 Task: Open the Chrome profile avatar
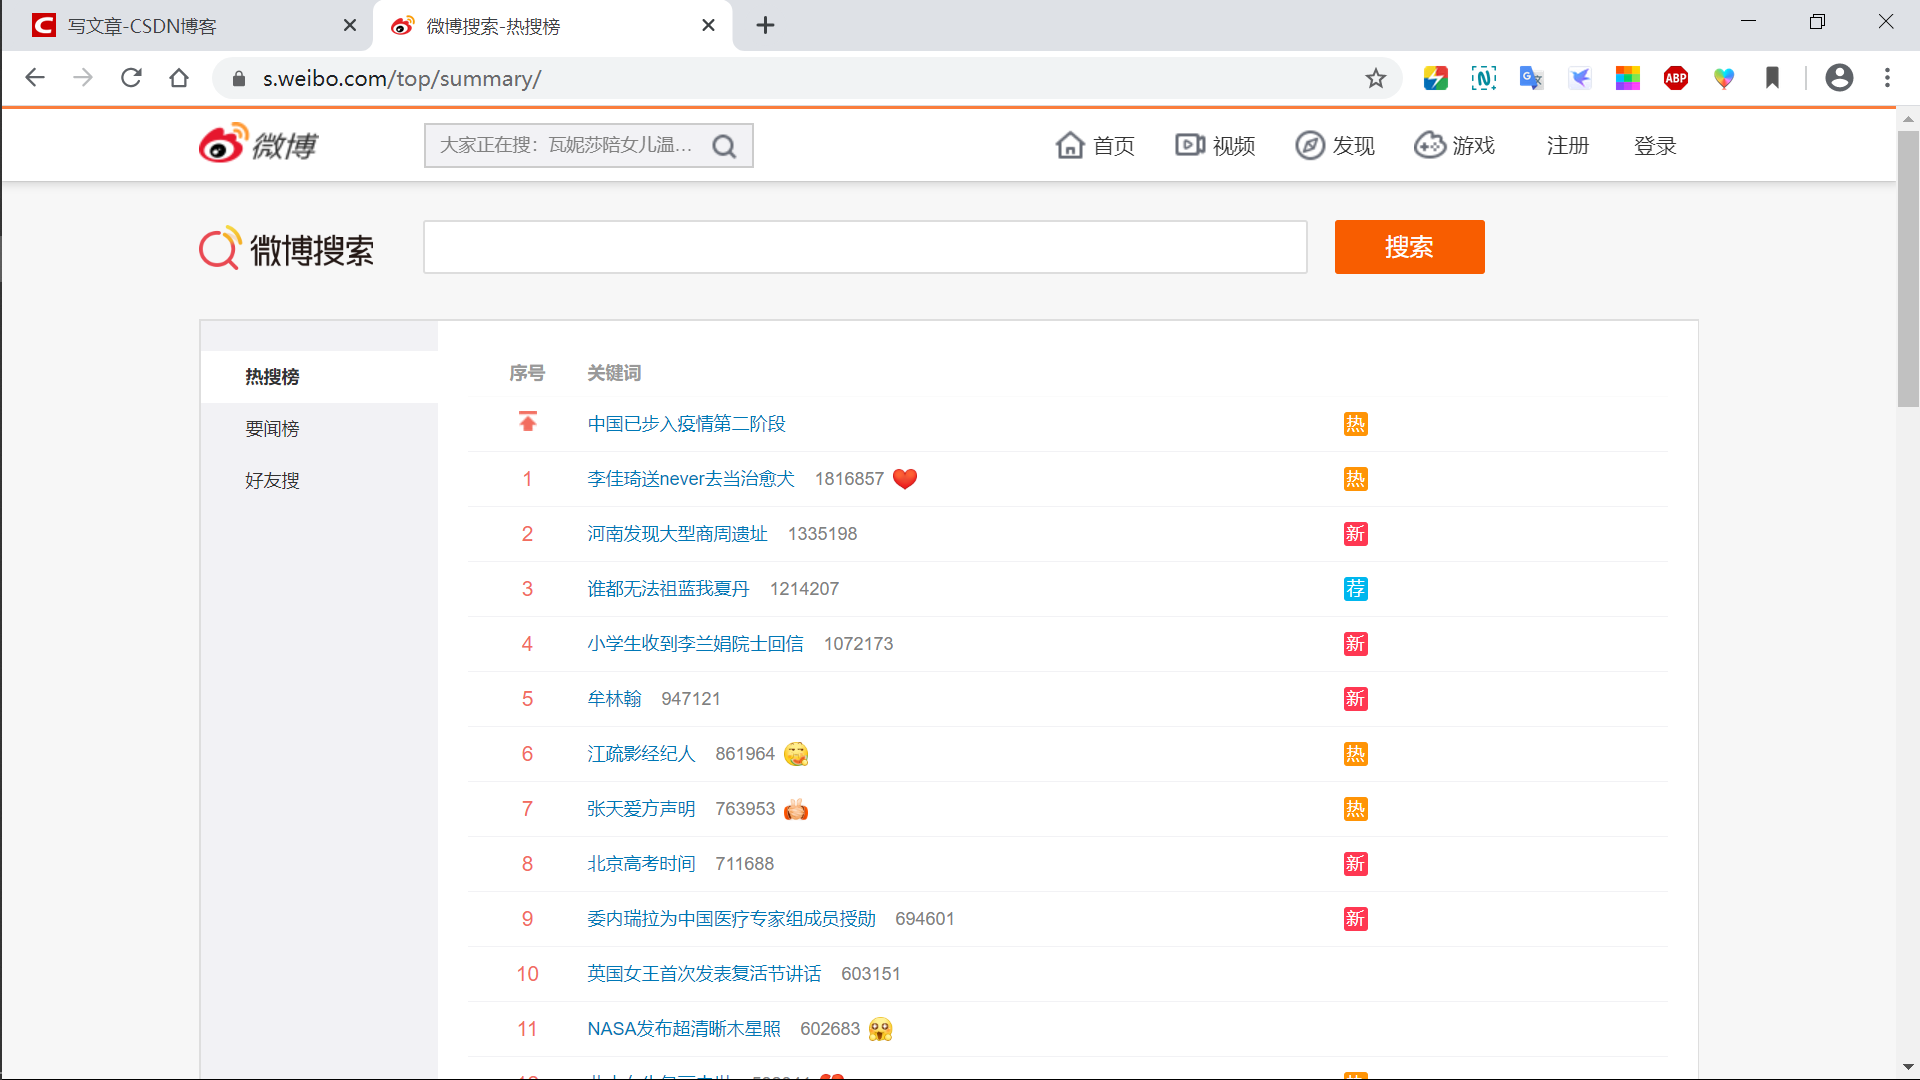pyautogui.click(x=1839, y=78)
